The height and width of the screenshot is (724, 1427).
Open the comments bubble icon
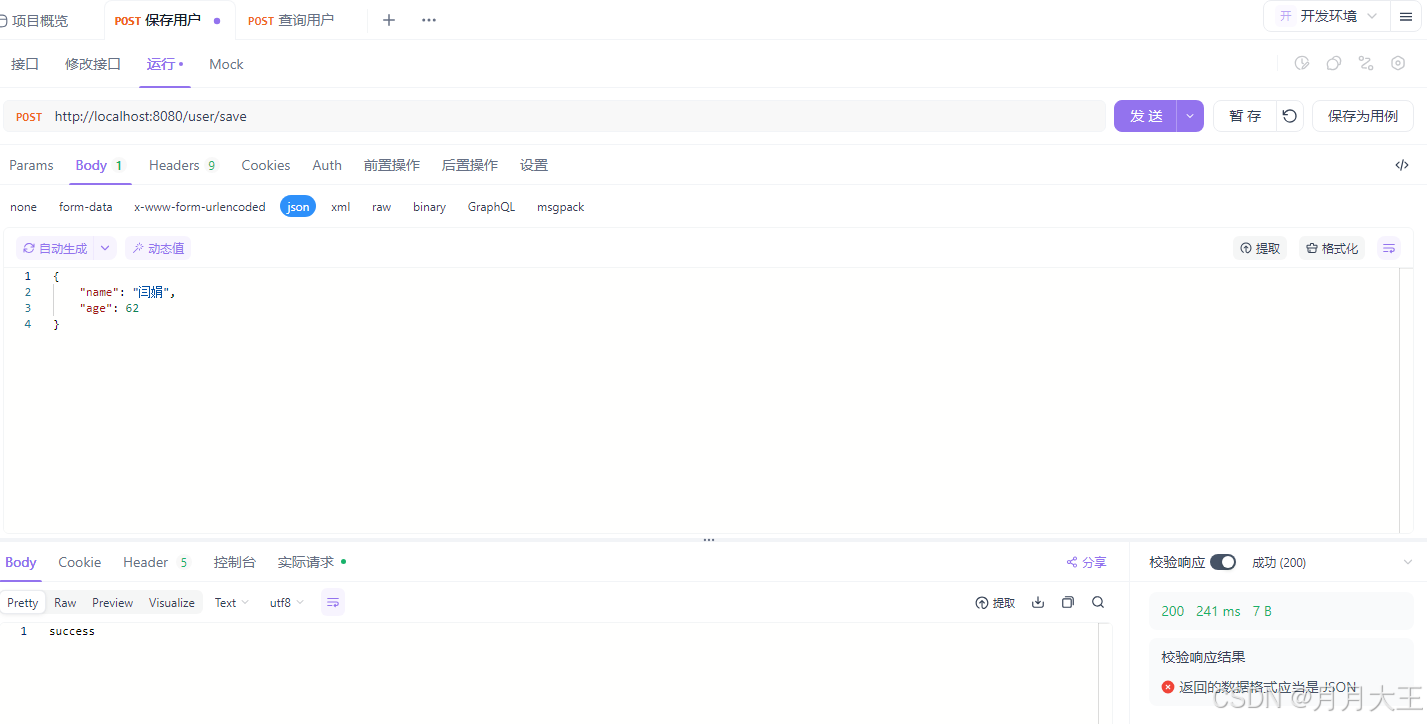tap(1334, 63)
